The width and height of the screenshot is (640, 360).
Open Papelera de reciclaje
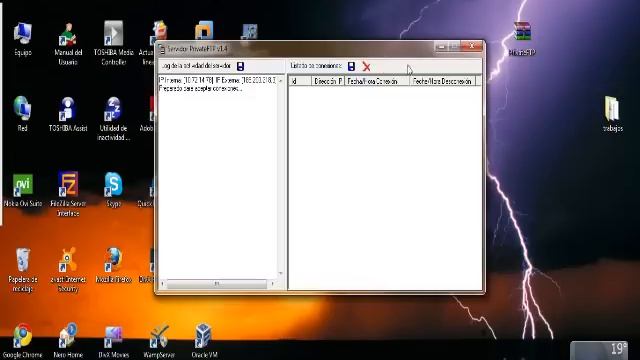[x=23, y=270]
